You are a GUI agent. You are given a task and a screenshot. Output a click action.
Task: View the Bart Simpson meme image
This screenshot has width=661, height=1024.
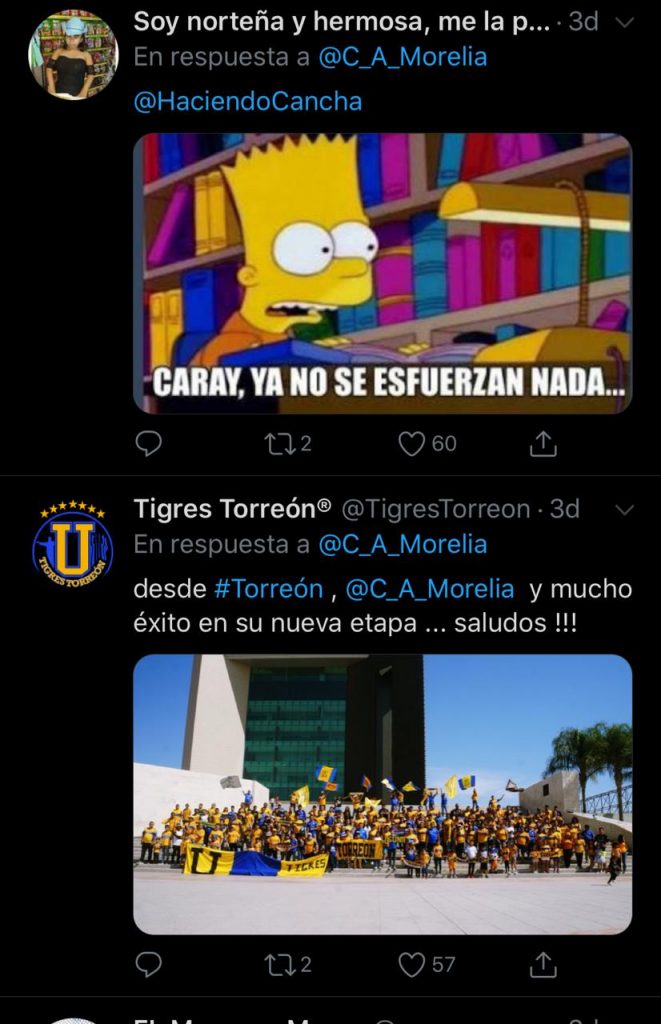tap(383, 274)
